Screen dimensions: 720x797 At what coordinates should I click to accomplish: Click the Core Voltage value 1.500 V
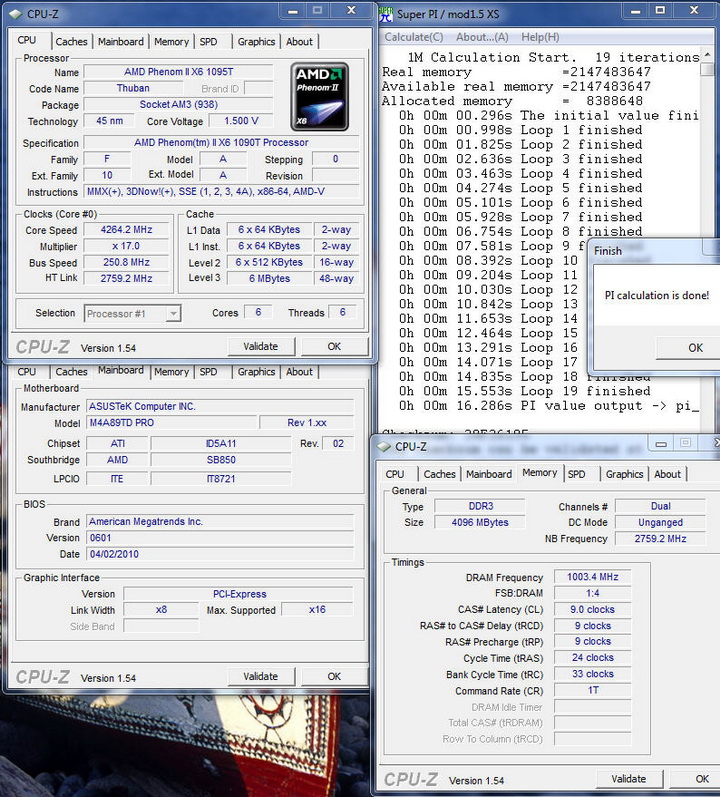(241, 121)
